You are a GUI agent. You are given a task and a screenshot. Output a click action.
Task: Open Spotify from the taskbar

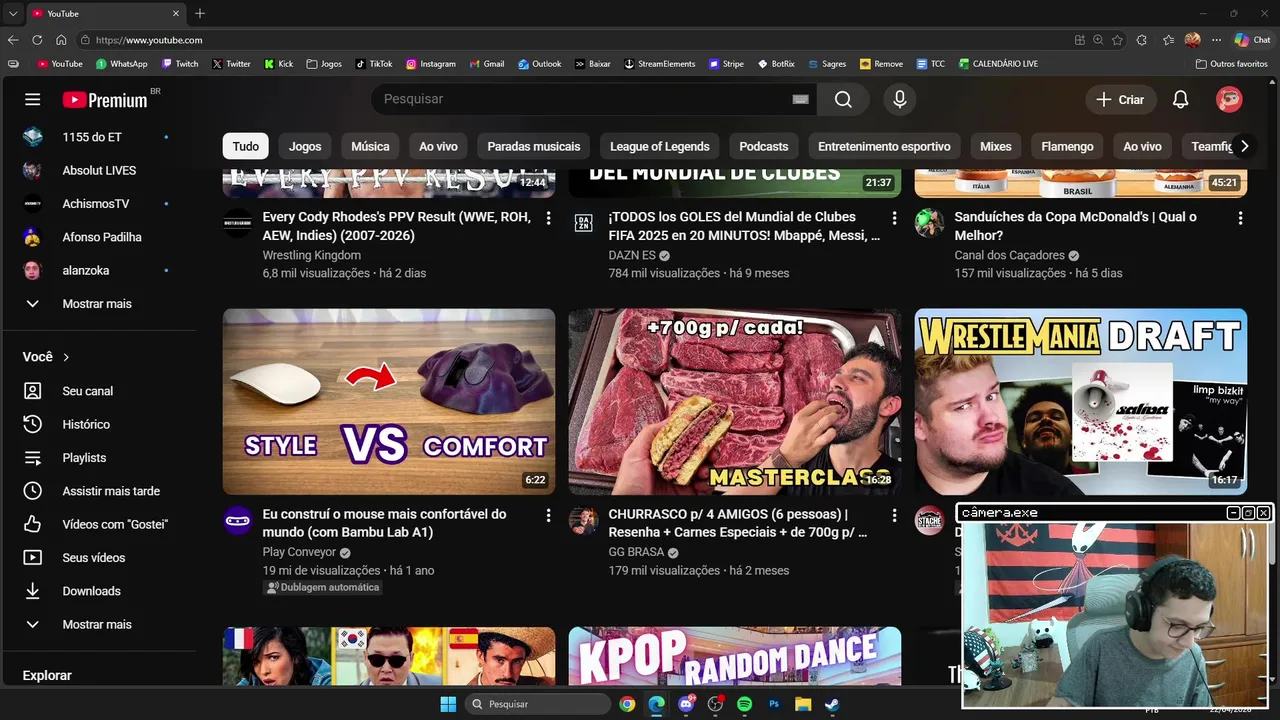[x=744, y=704]
